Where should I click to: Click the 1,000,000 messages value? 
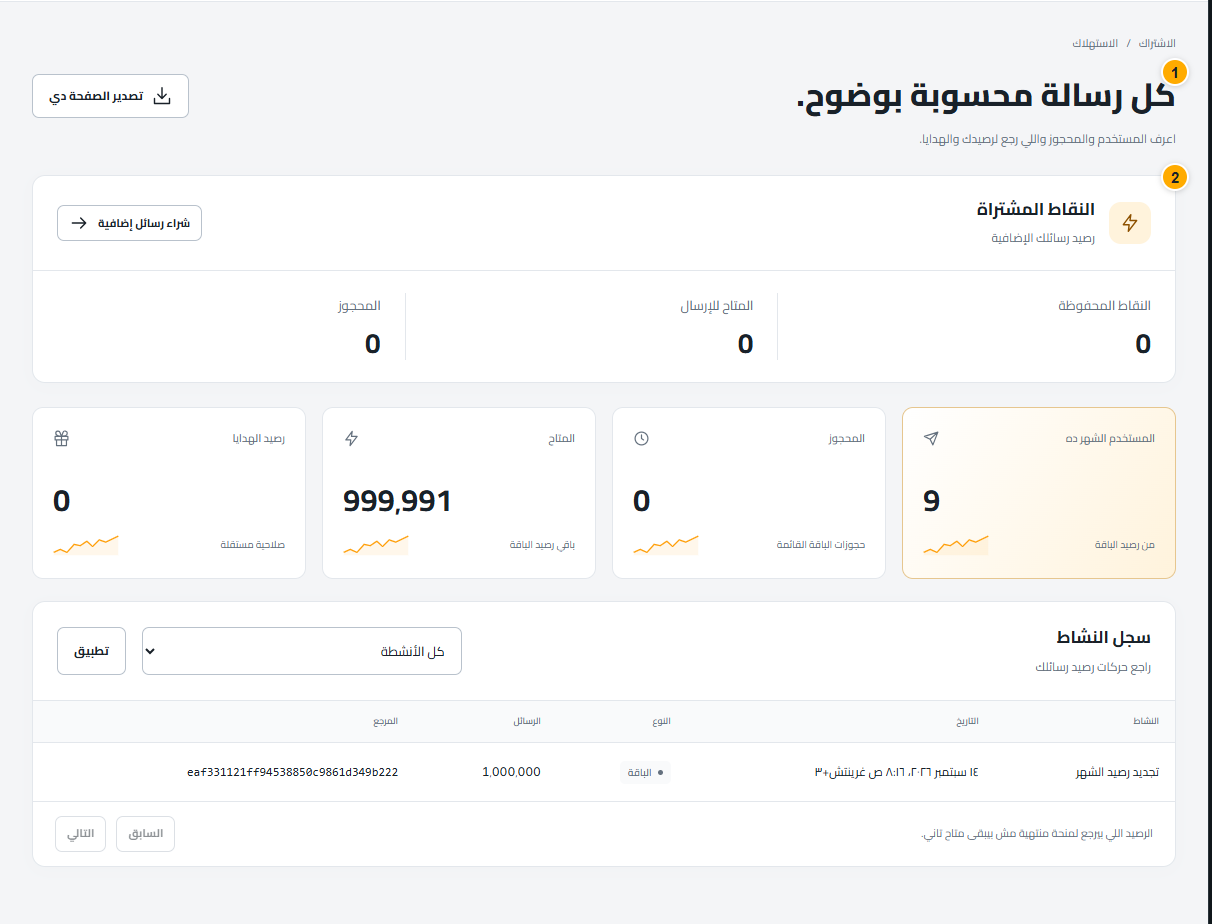pos(511,772)
